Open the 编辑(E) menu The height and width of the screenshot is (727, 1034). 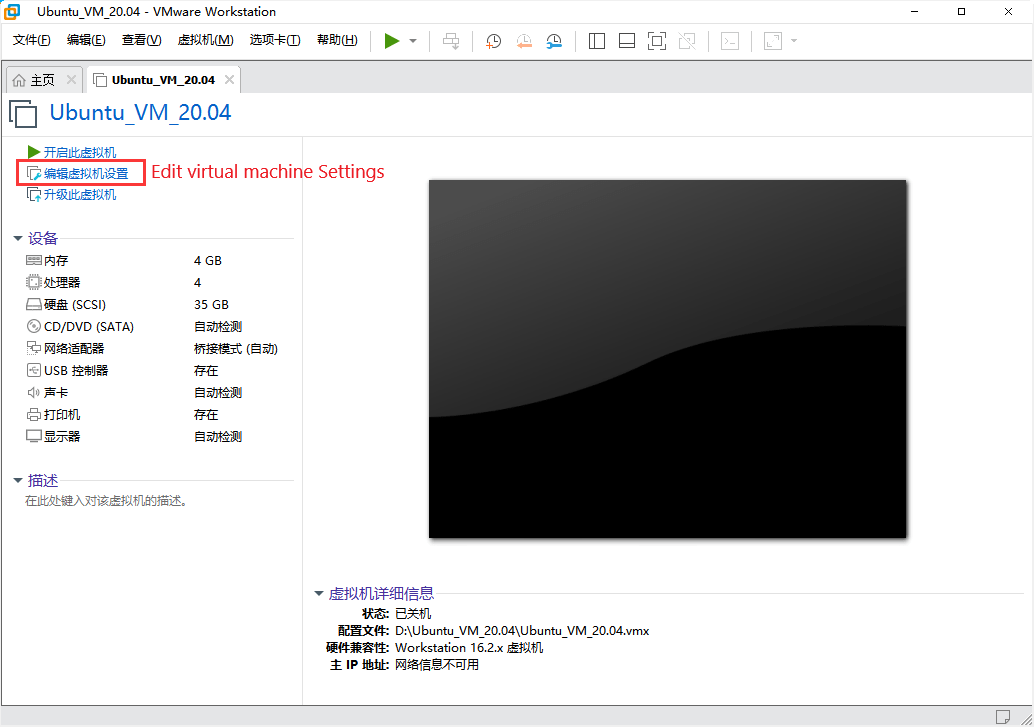(86, 40)
